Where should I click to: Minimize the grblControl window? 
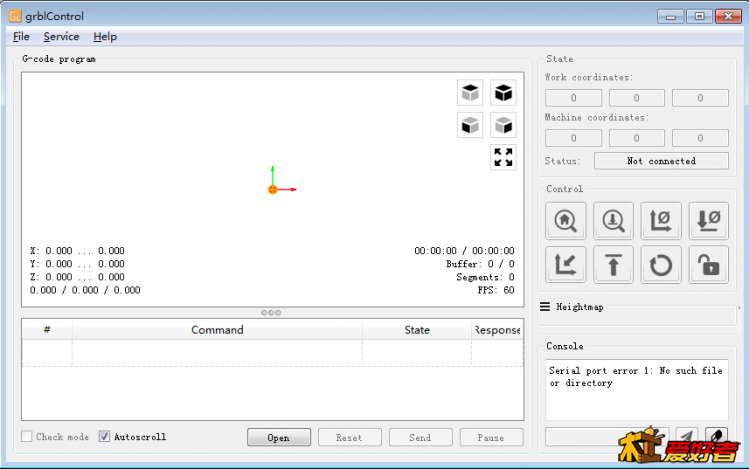point(670,17)
